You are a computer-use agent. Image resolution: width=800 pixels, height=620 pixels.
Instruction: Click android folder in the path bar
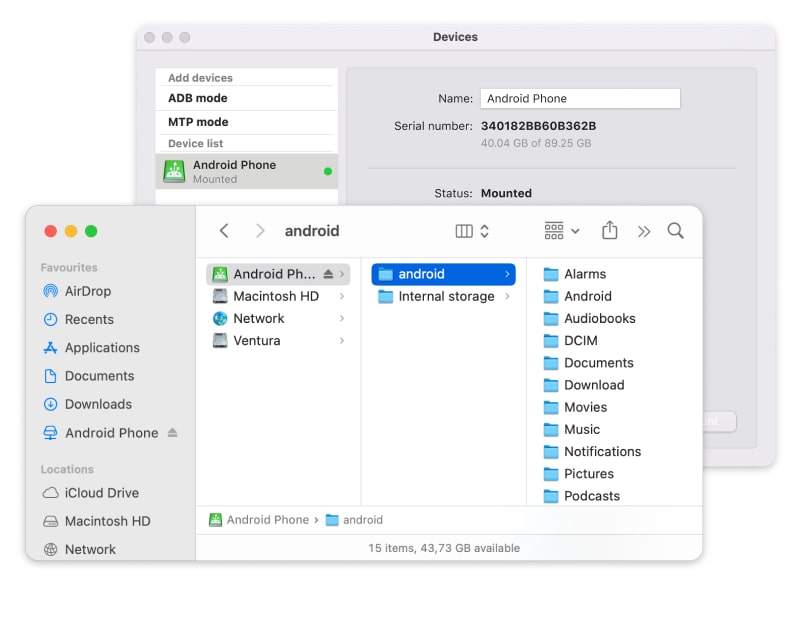click(354, 520)
